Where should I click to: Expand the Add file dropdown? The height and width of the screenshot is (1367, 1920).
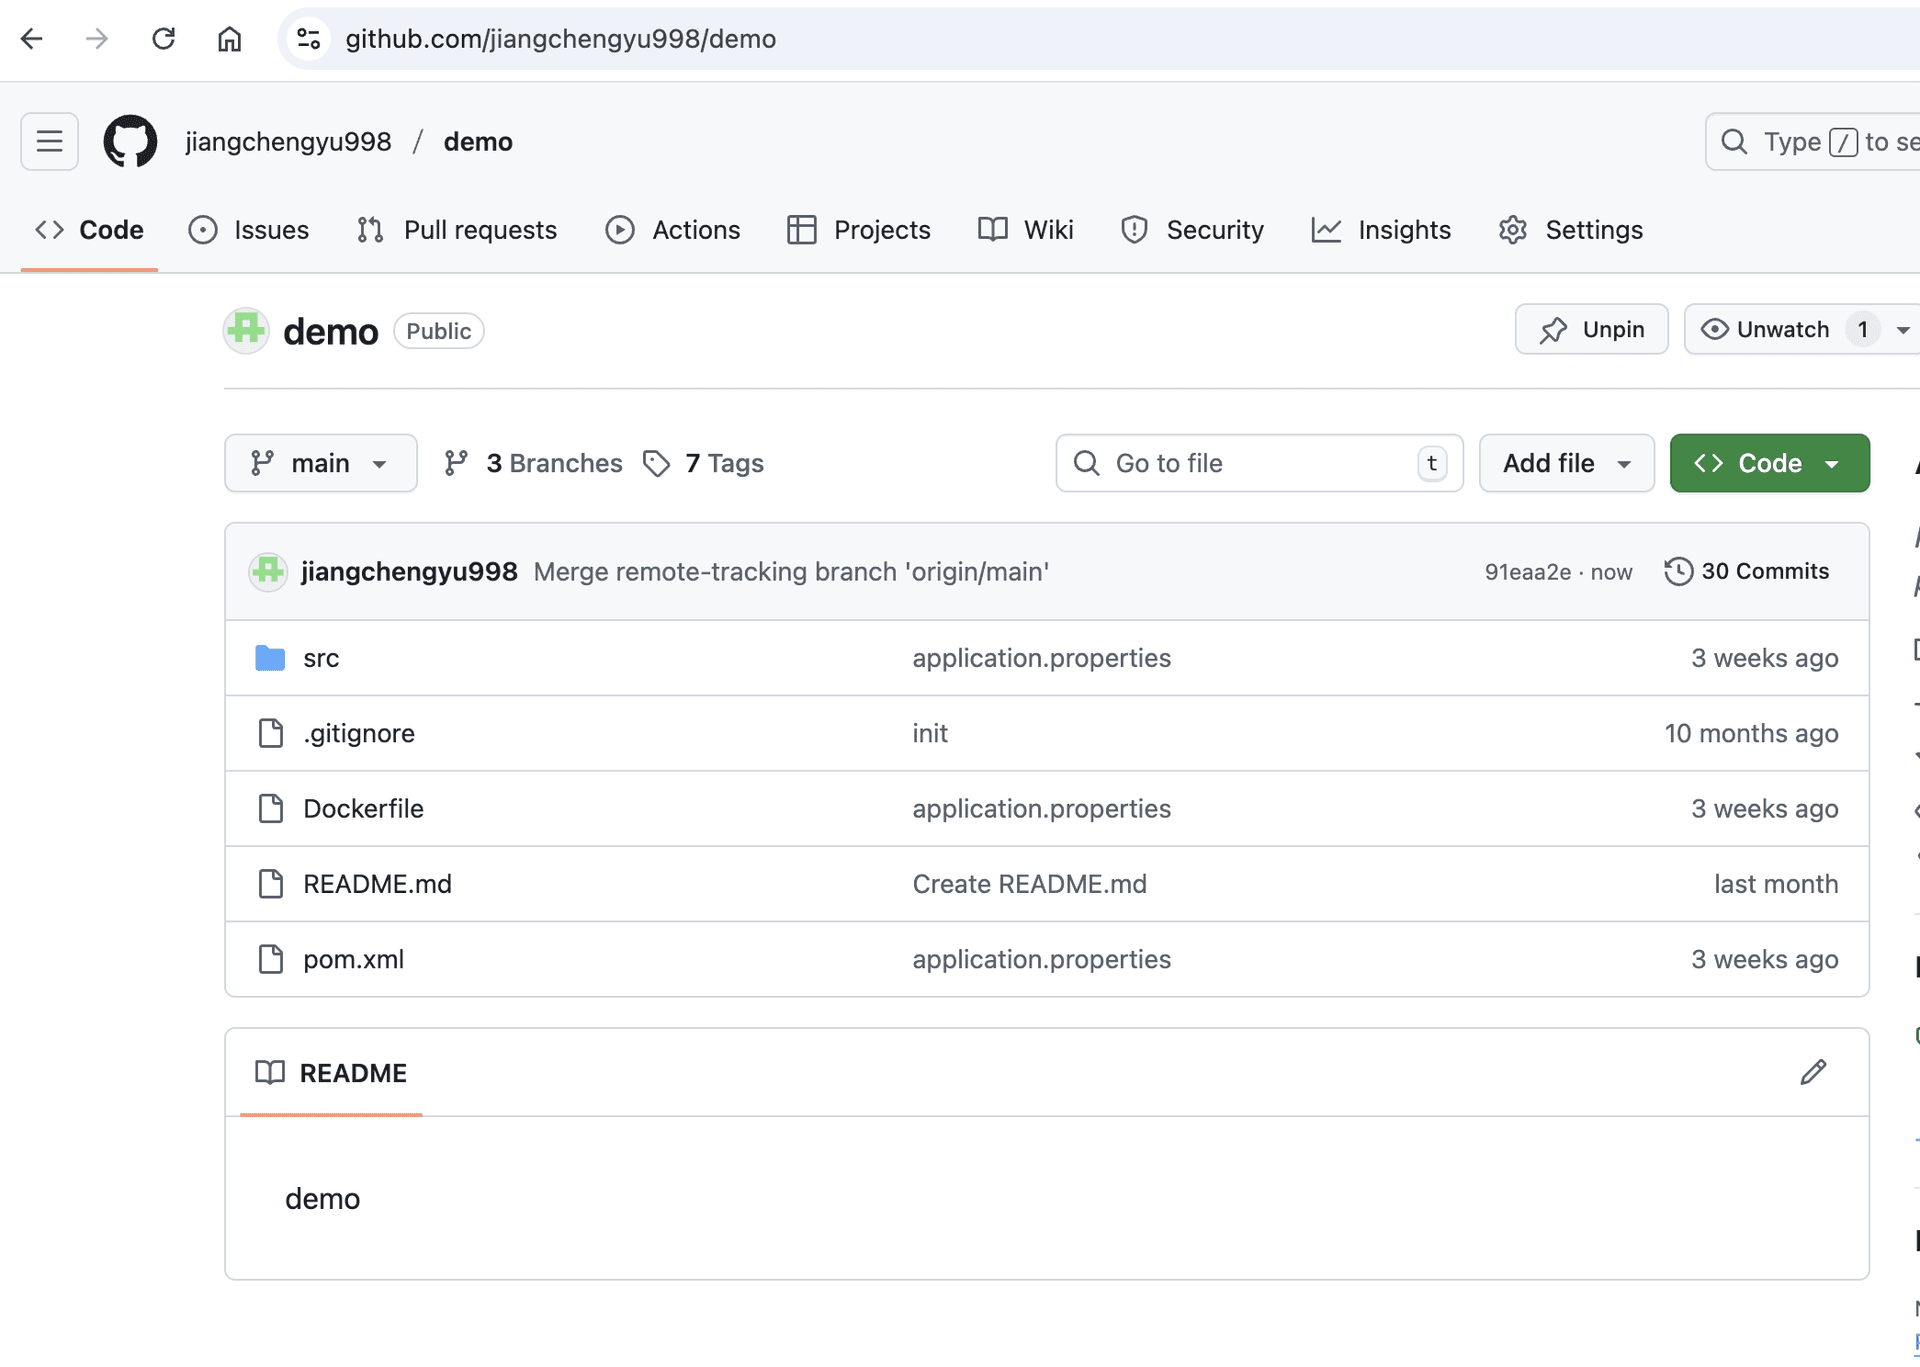click(1565, 463)
